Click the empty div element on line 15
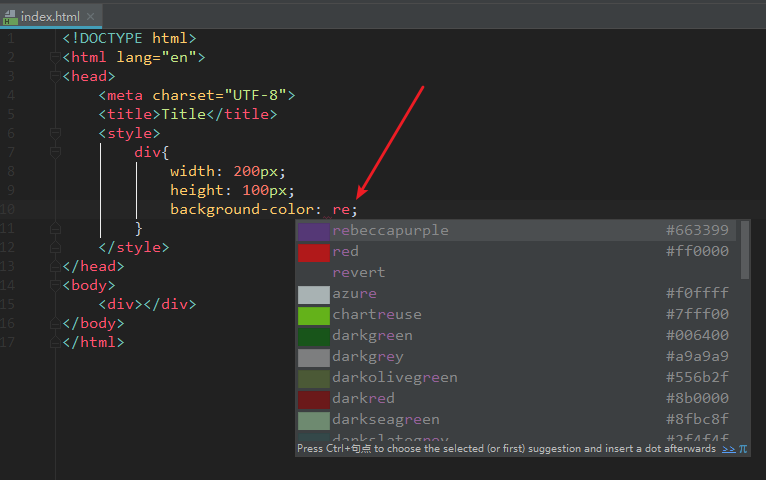 [147, 304]
